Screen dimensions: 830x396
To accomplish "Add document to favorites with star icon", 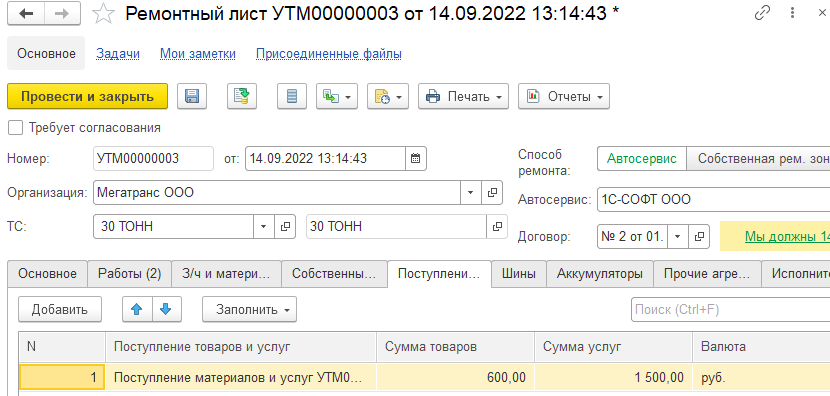I will click(104, 14).
